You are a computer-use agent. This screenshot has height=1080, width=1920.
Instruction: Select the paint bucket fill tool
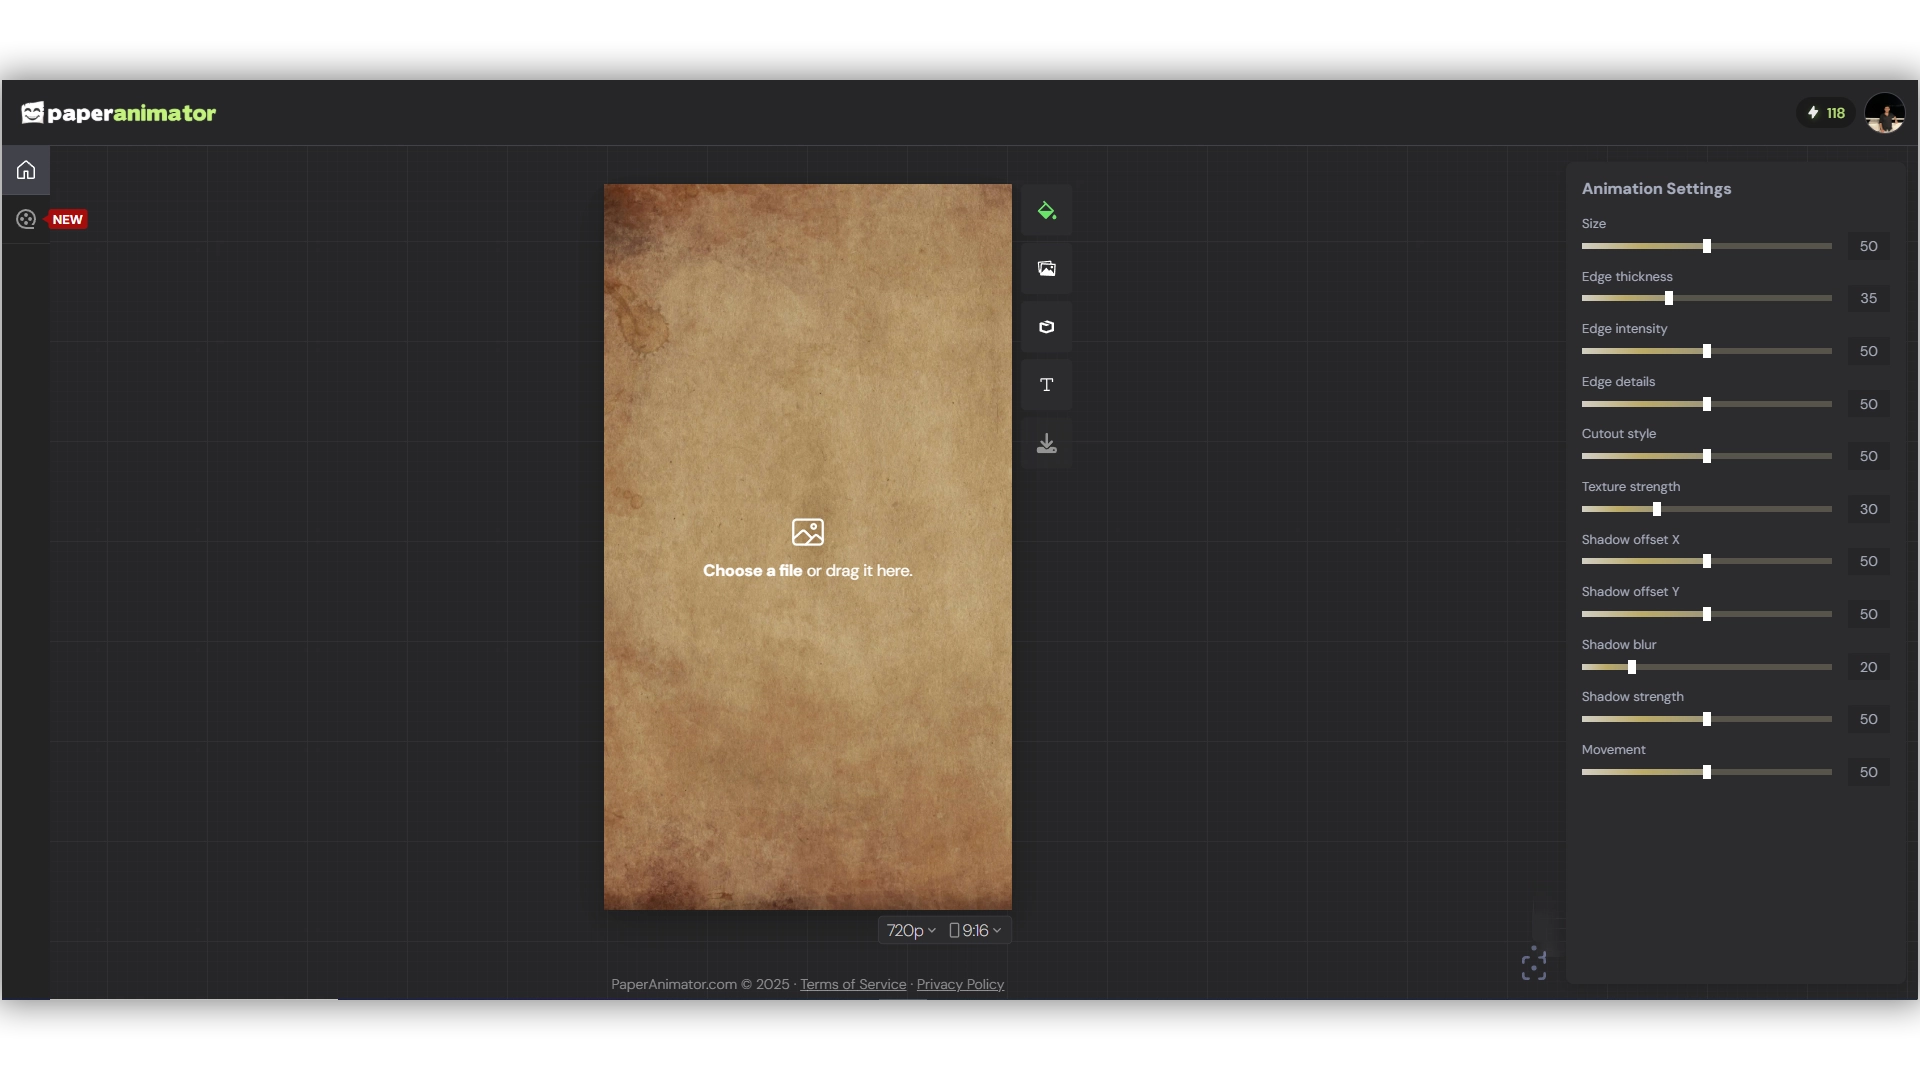click(x=1047, y=210)
